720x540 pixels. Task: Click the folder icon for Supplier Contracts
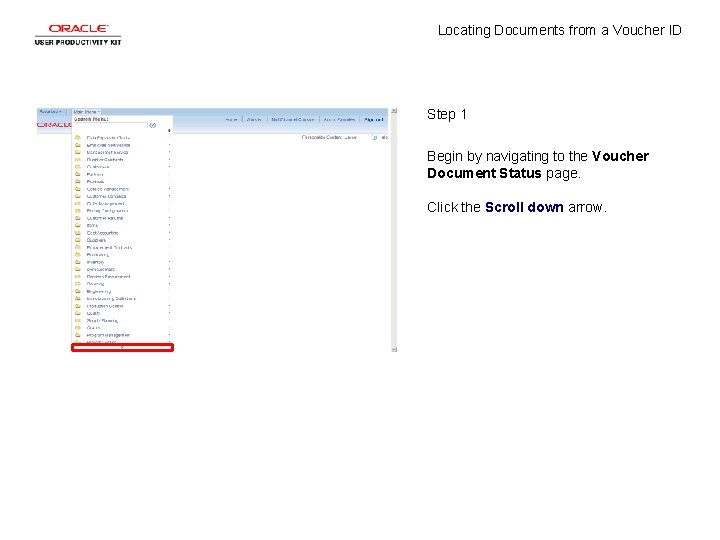pyautogui.click(x=78, y=159)
